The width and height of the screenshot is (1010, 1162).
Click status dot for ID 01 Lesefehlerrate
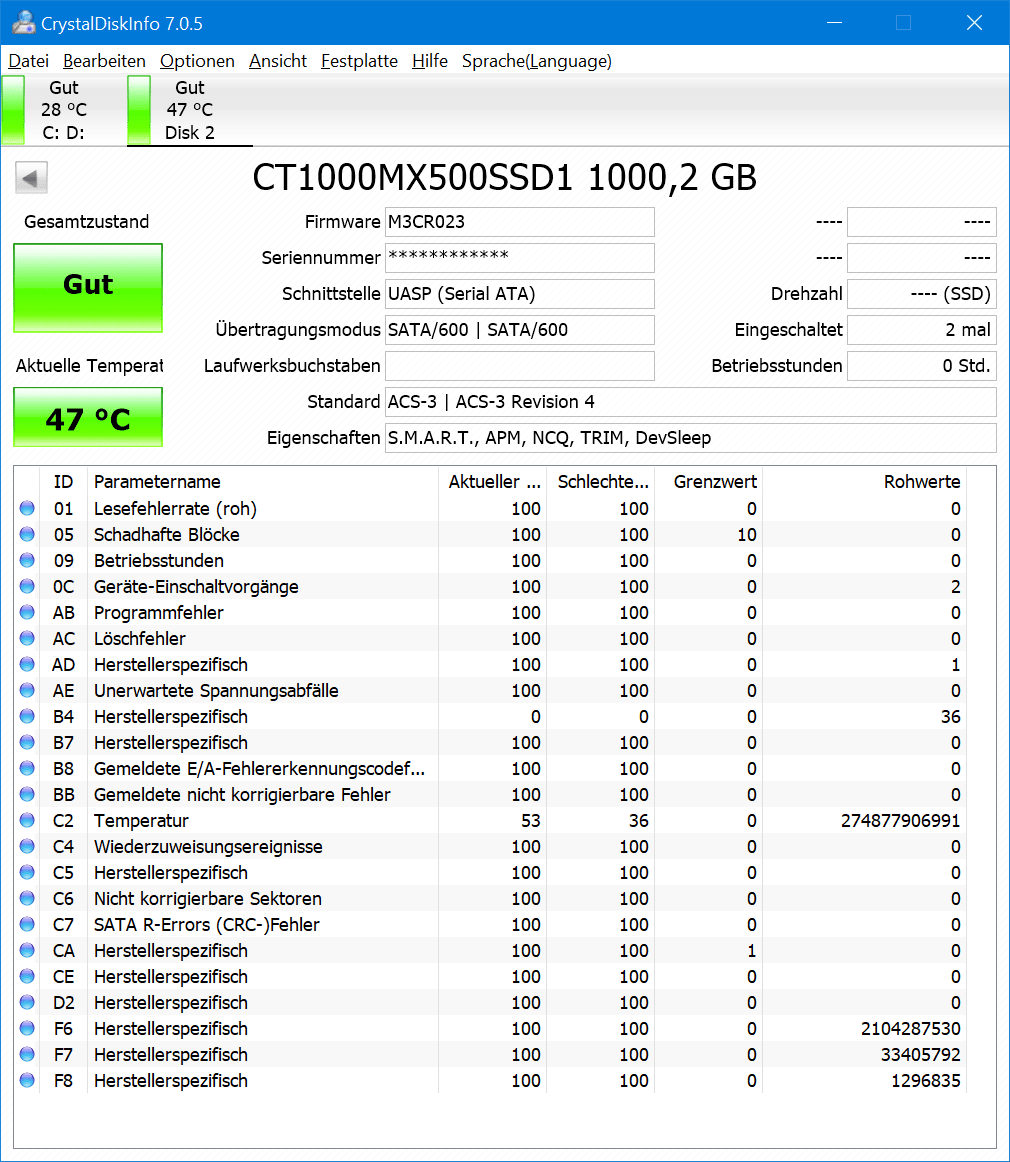tap(27, 508)
